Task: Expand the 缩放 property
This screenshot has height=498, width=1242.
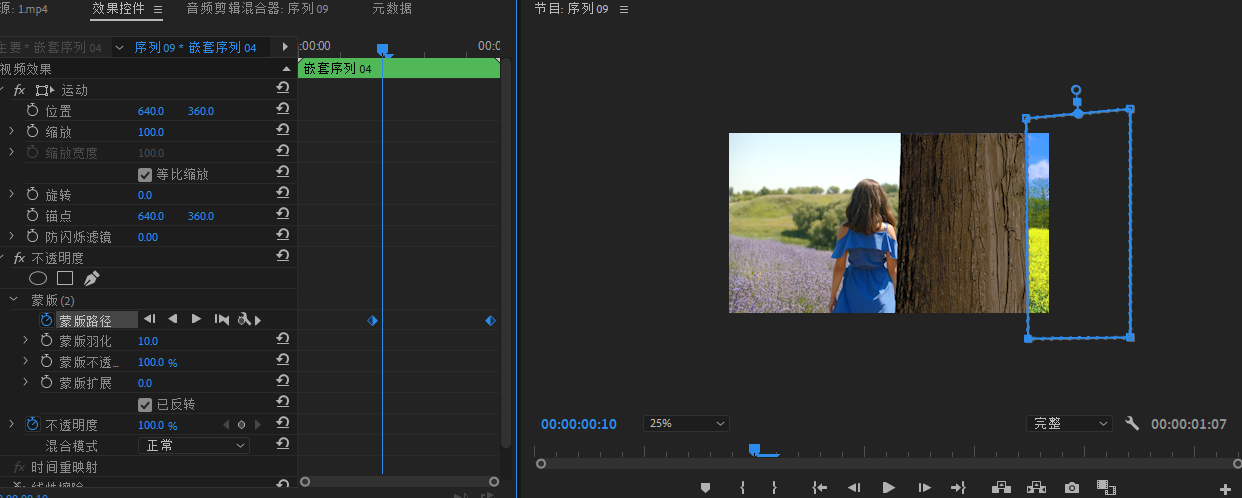Action: (12, 132)
